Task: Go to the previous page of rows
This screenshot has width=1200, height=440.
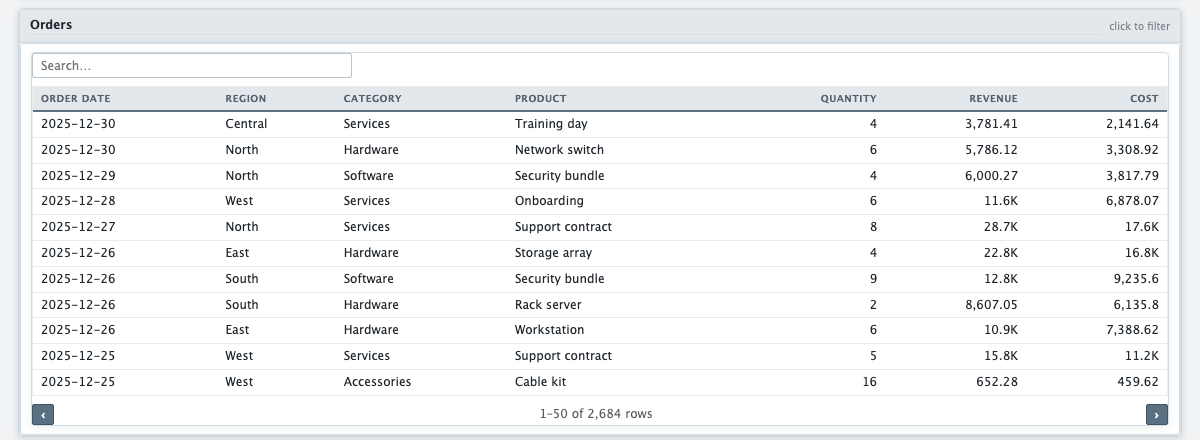Action: 43,414
